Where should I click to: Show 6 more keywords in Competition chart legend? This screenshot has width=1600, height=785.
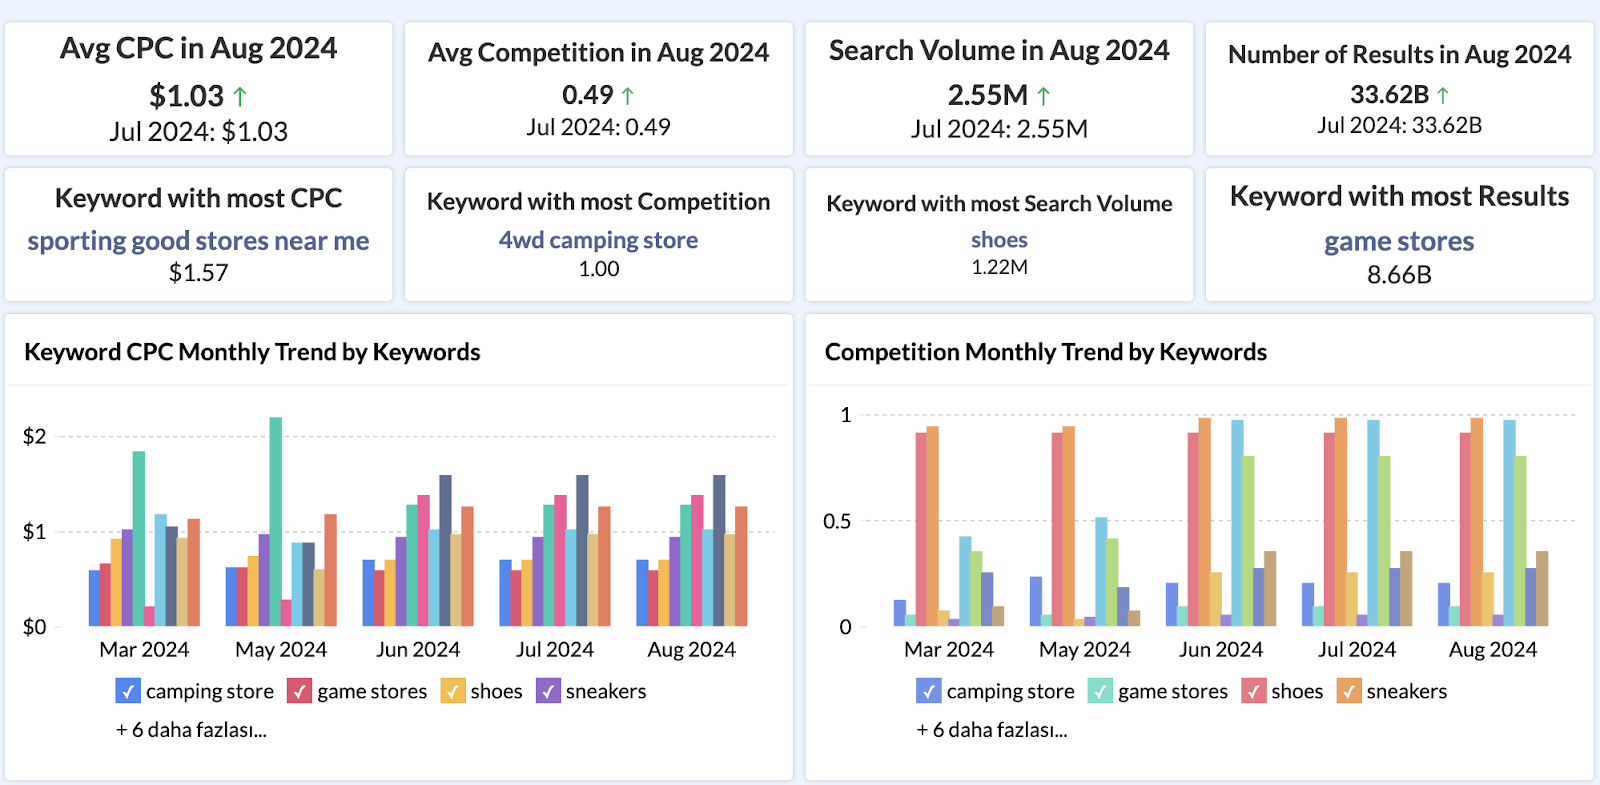tap(992, 730)
